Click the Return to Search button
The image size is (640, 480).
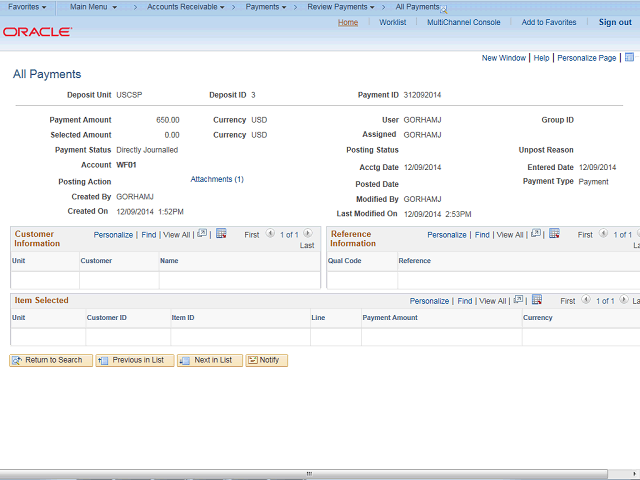click(51, 360)
